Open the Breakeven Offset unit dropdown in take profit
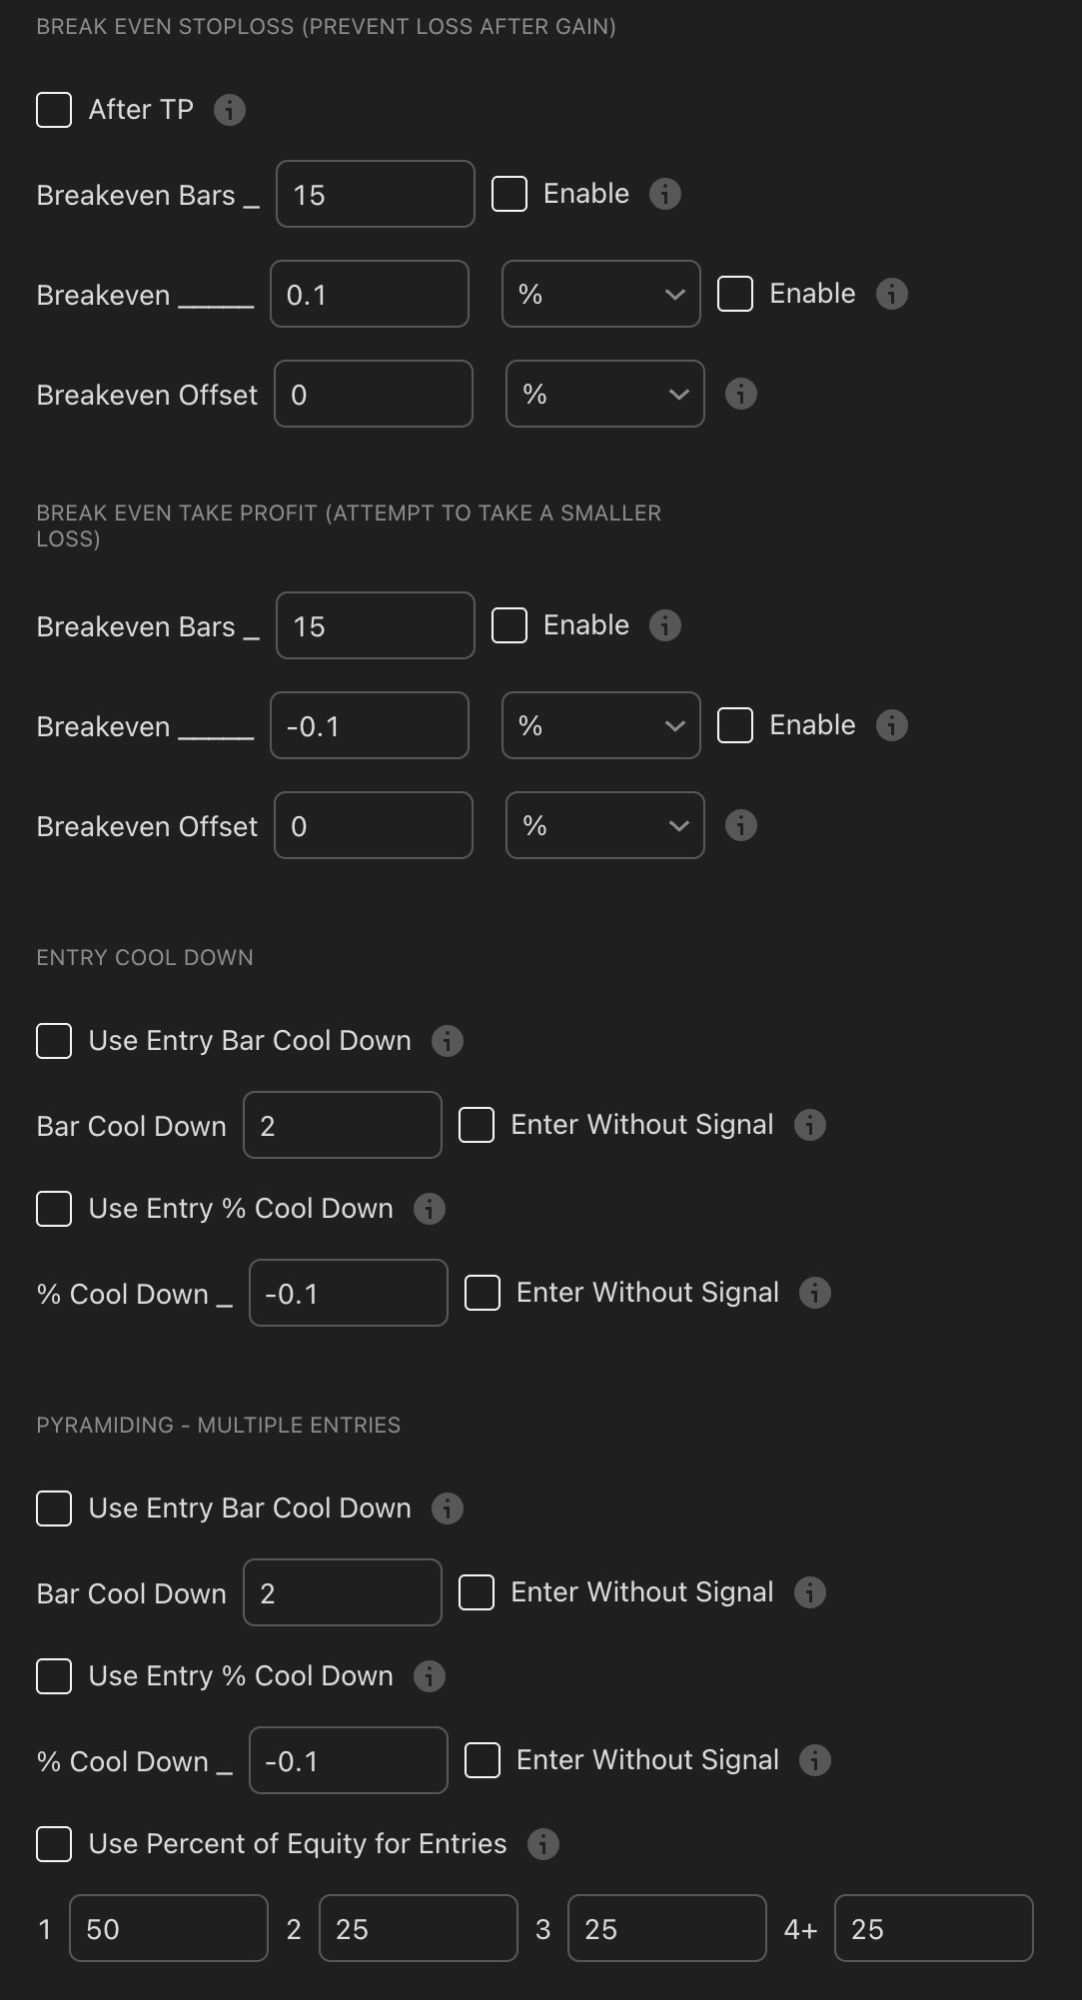 [x=604, y=826]
